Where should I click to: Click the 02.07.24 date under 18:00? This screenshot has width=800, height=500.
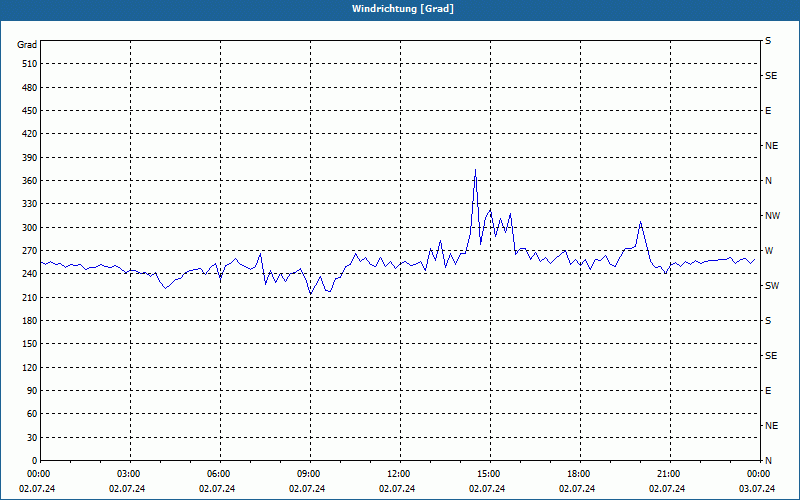[x=577, y=489]
